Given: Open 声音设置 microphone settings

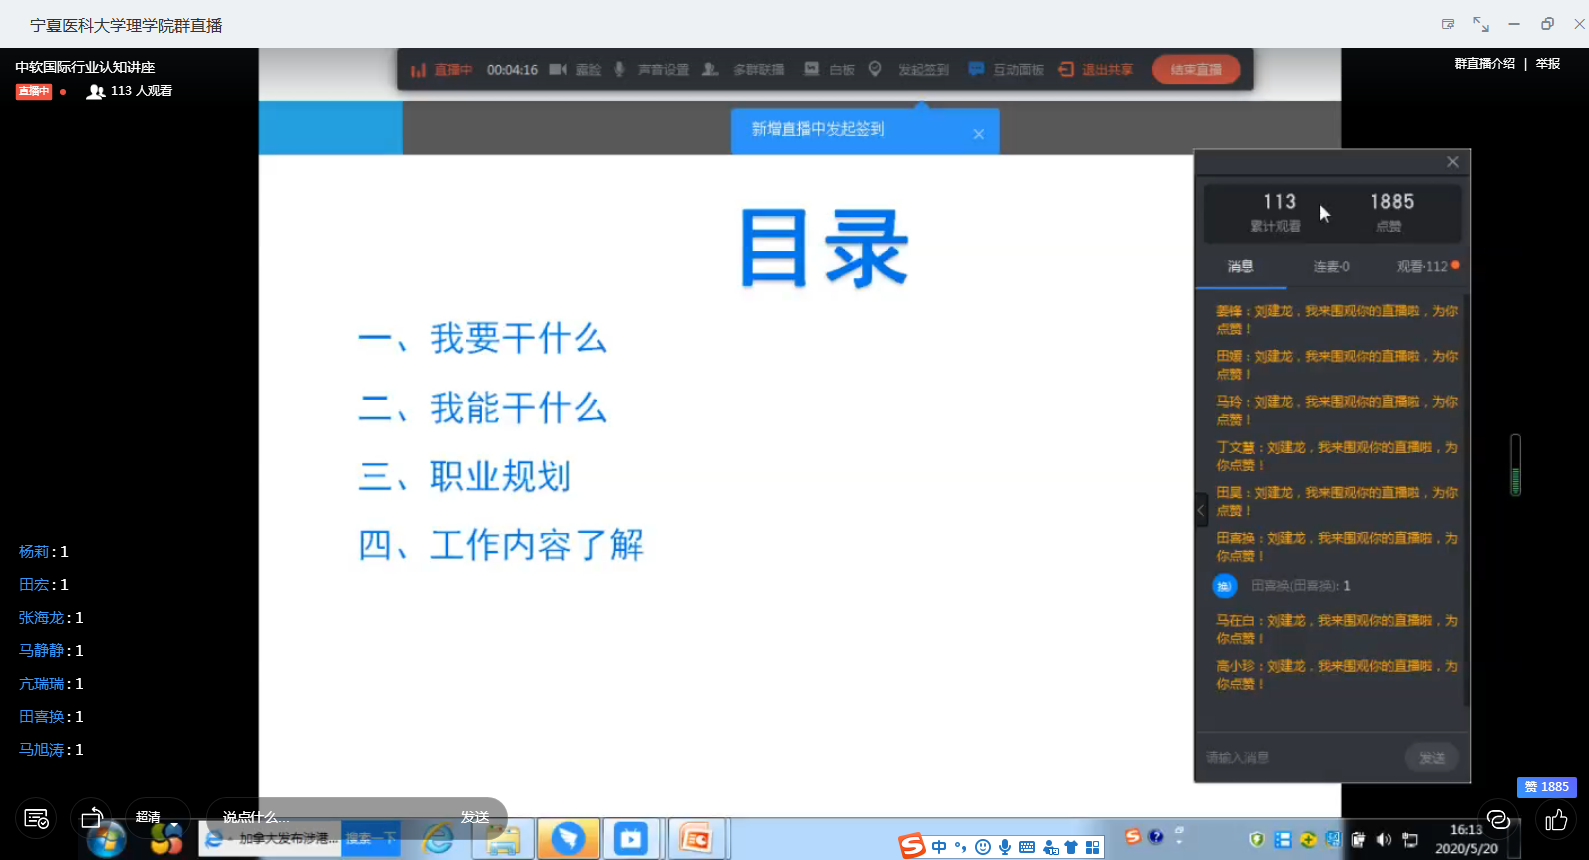Looking at the screenshot, I should (652, 70).
